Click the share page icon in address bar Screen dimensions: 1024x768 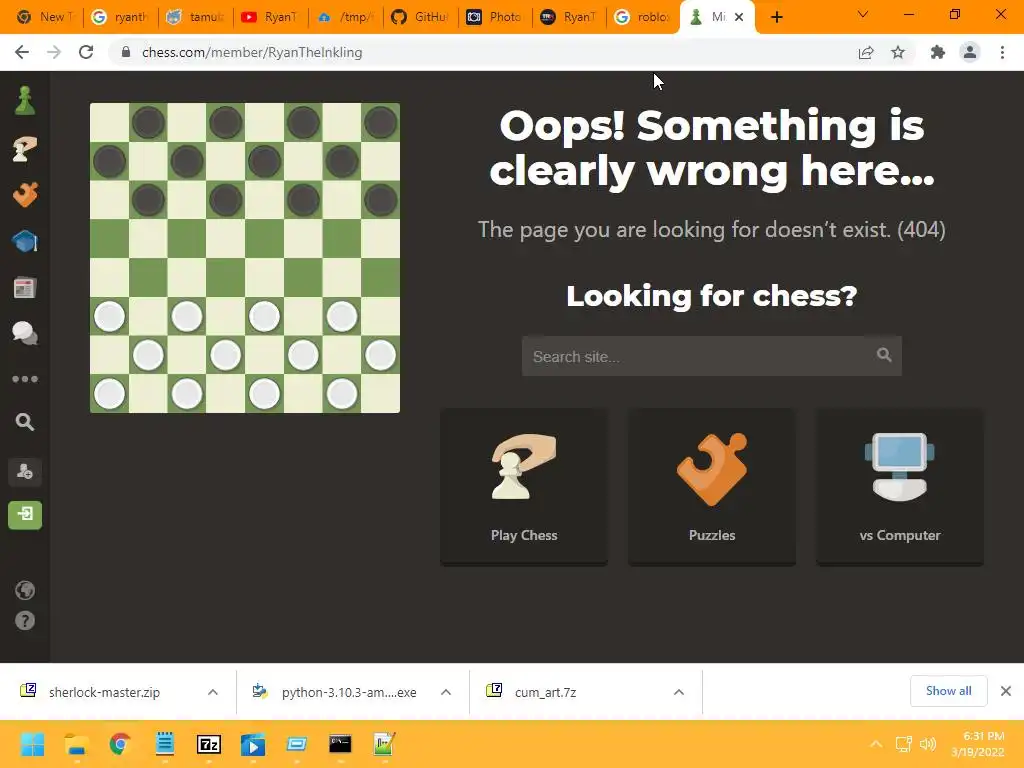pyautogui.click(x=866, y=52)
